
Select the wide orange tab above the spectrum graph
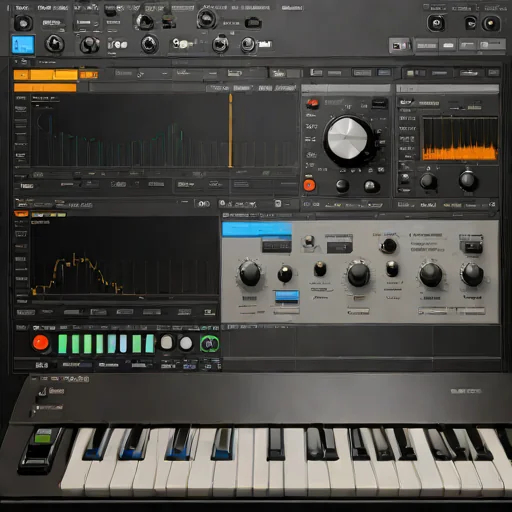point(46,75)
